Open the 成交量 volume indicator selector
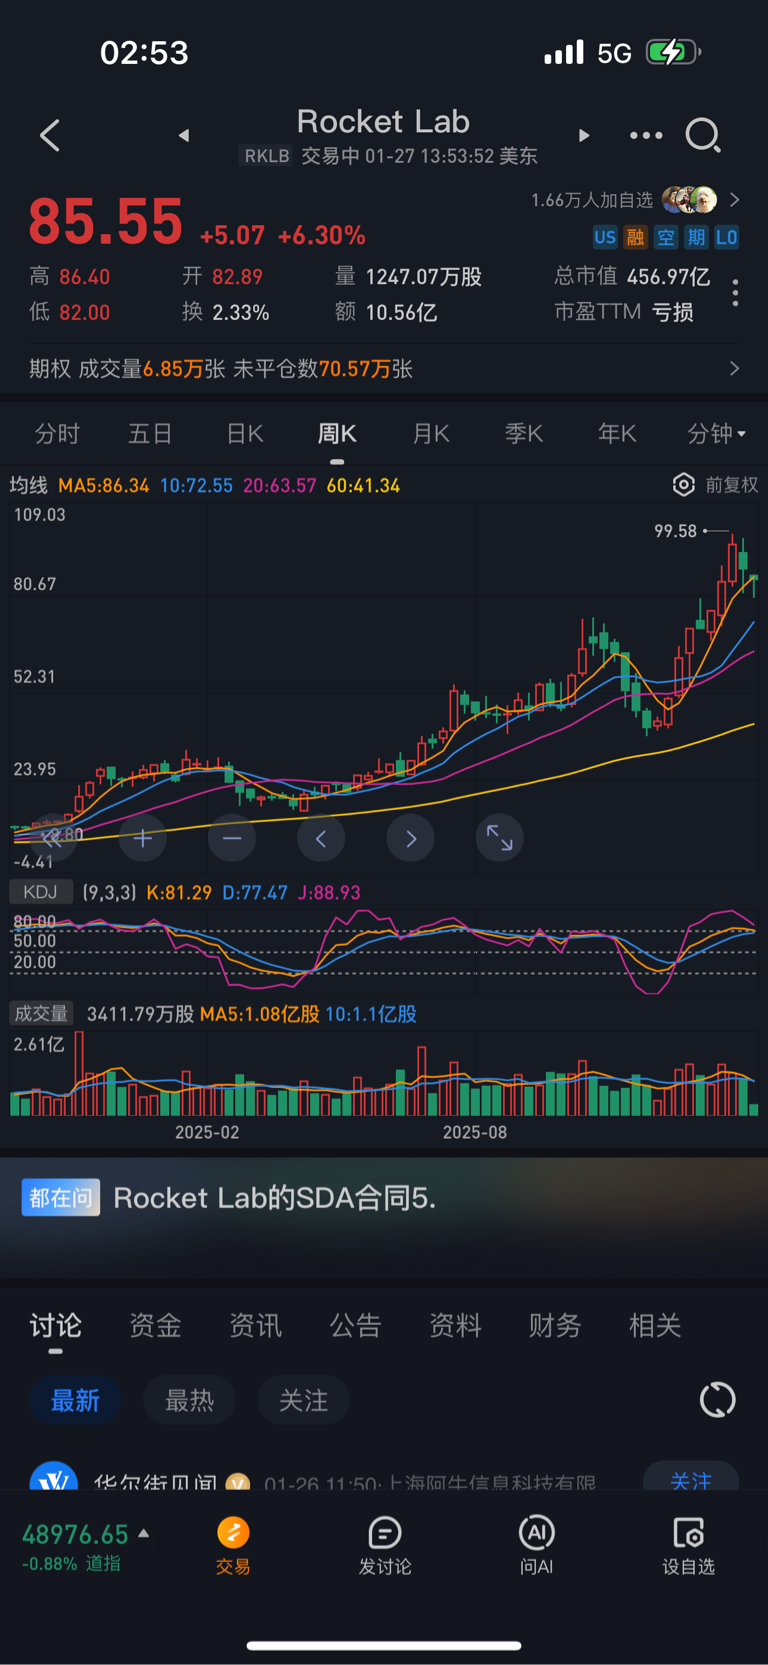Image resolution: width=768 pixels, height=1665 pixels. click(40, 1013)
